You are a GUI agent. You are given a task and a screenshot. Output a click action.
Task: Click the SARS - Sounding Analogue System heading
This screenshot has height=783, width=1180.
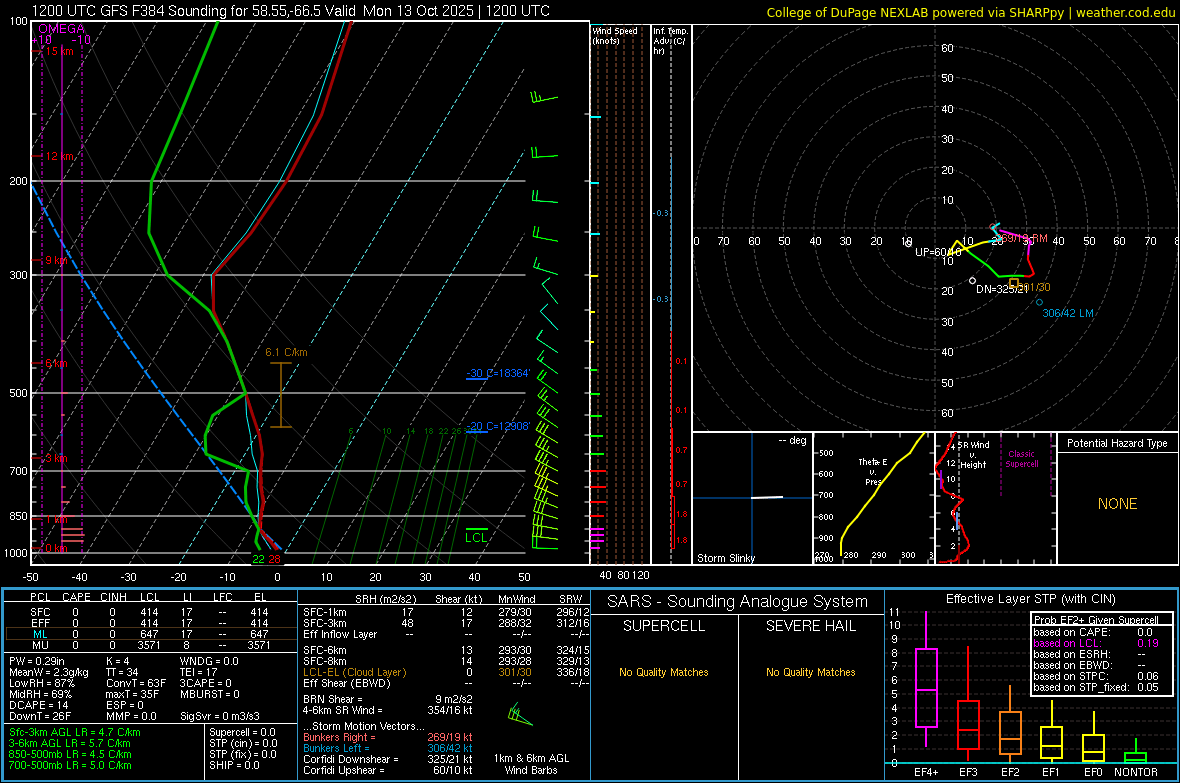click(x=738, y=602)
